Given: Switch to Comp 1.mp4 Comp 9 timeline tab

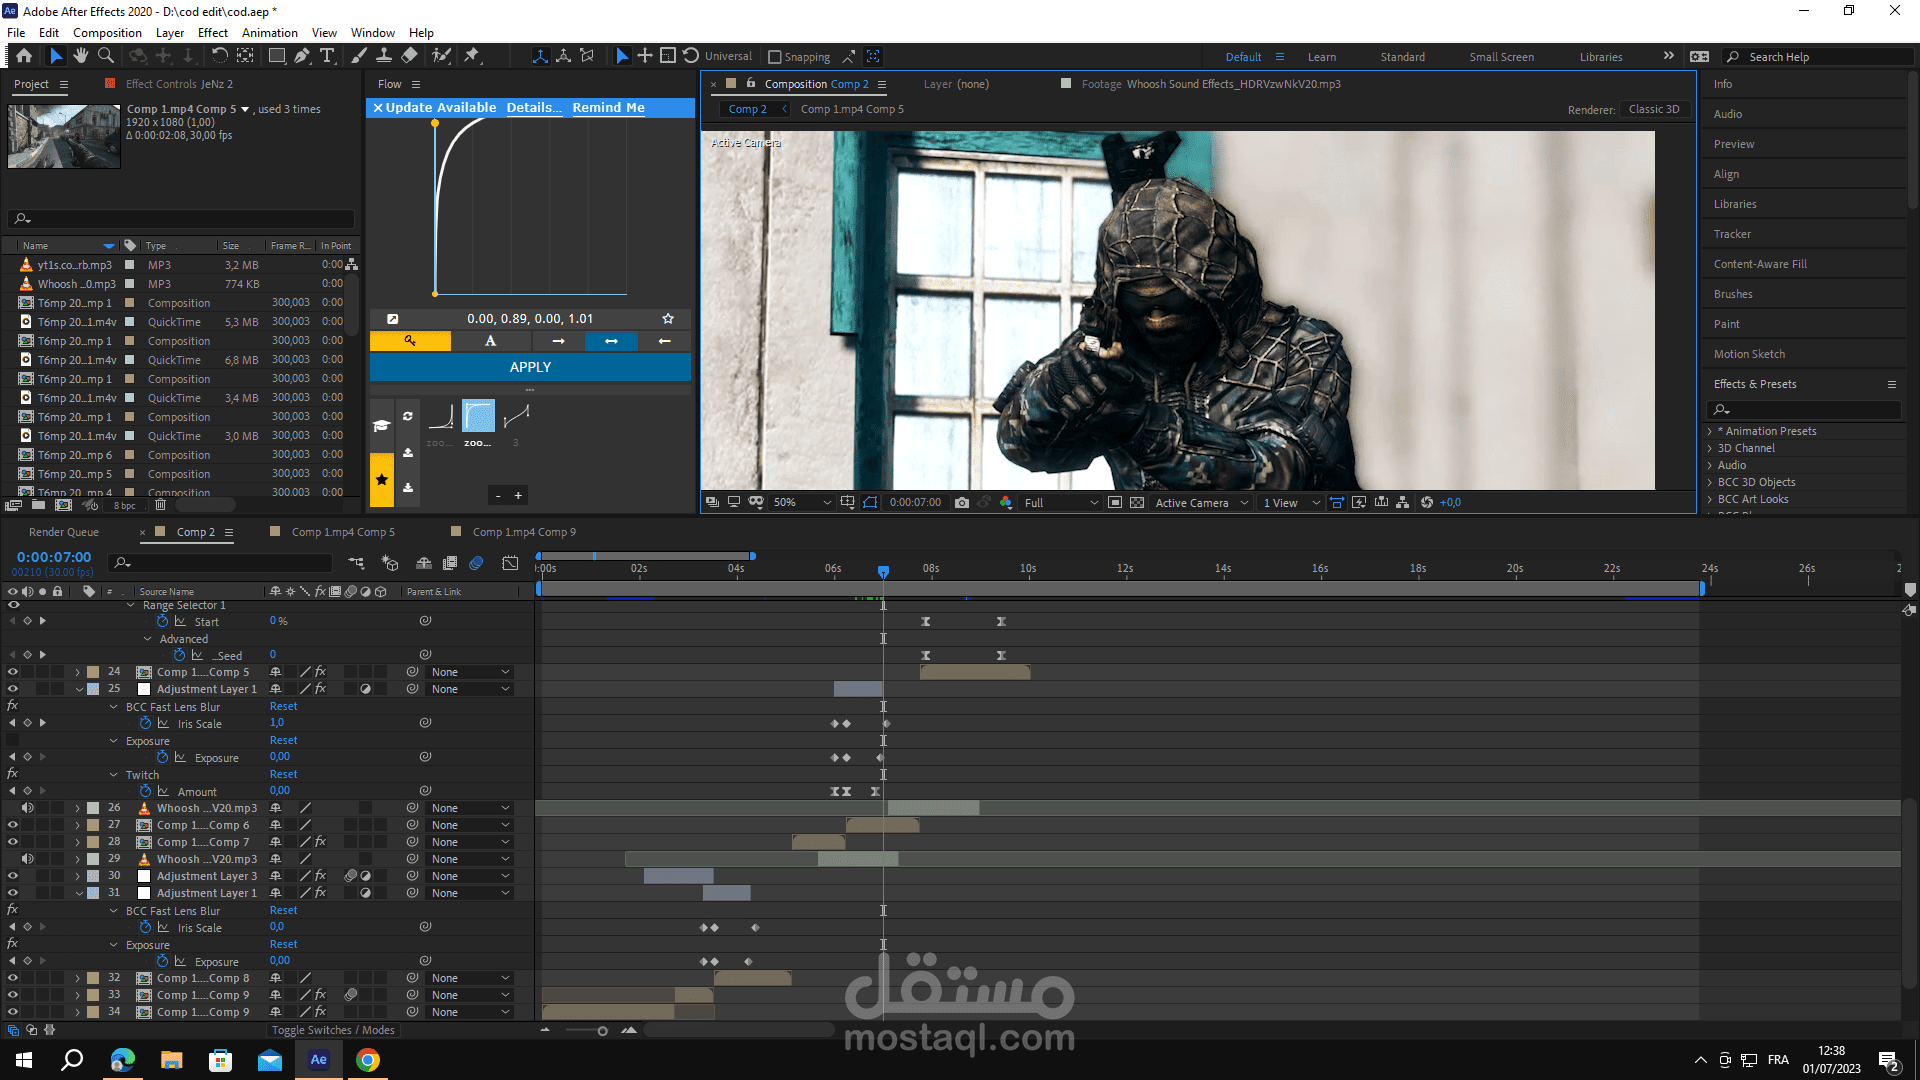Looking at the screenshot, I should click(524, 532).
